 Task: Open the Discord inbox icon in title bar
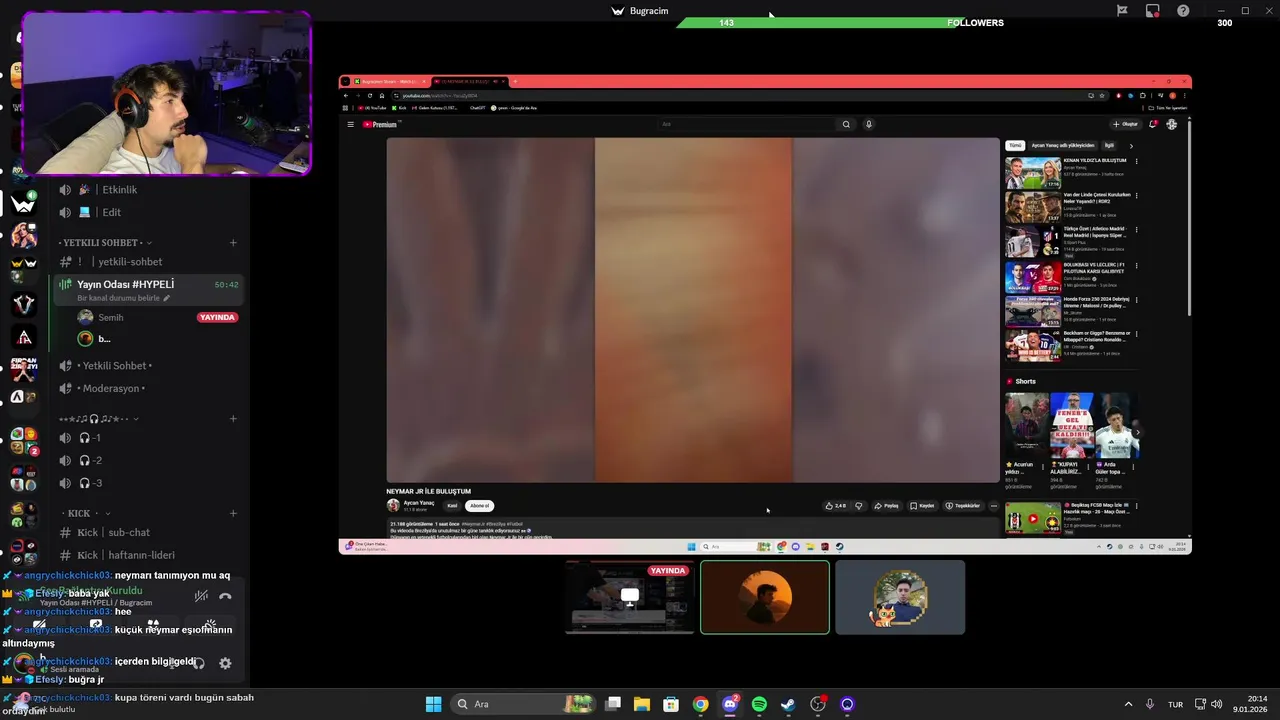1153,11
